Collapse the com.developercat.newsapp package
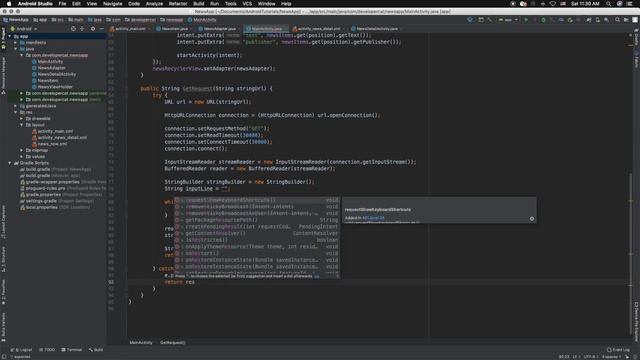Image resolution: width=640 pixels, height=360 pixels. click(x=22, y=55)
